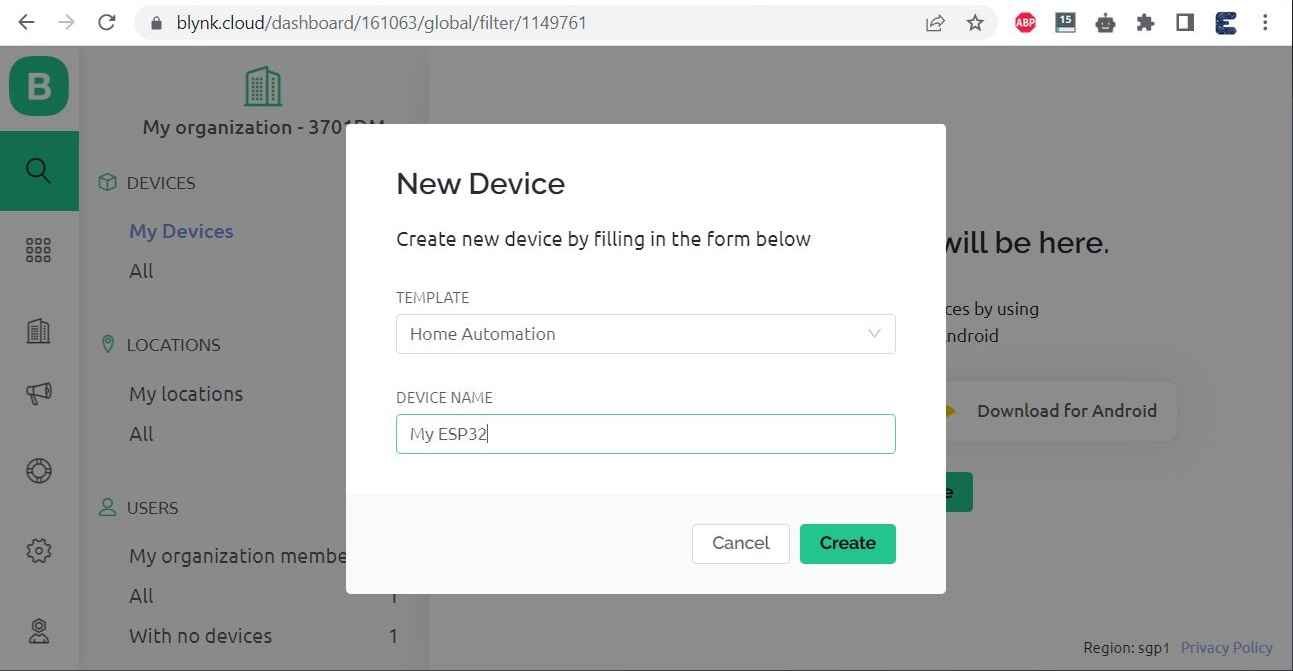The height and width of the screenshot is (671, 1293).
Task: Bookmark this page with star icon
Action: (x=975, y=22)
